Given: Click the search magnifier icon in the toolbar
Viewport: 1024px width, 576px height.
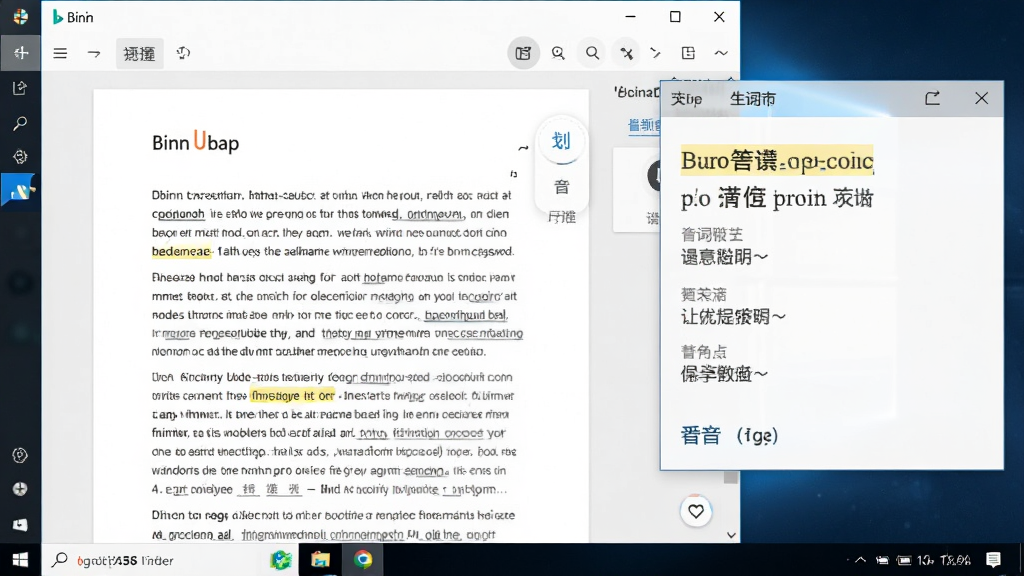Looking at the screenshot, I should (x=592, y=53).
